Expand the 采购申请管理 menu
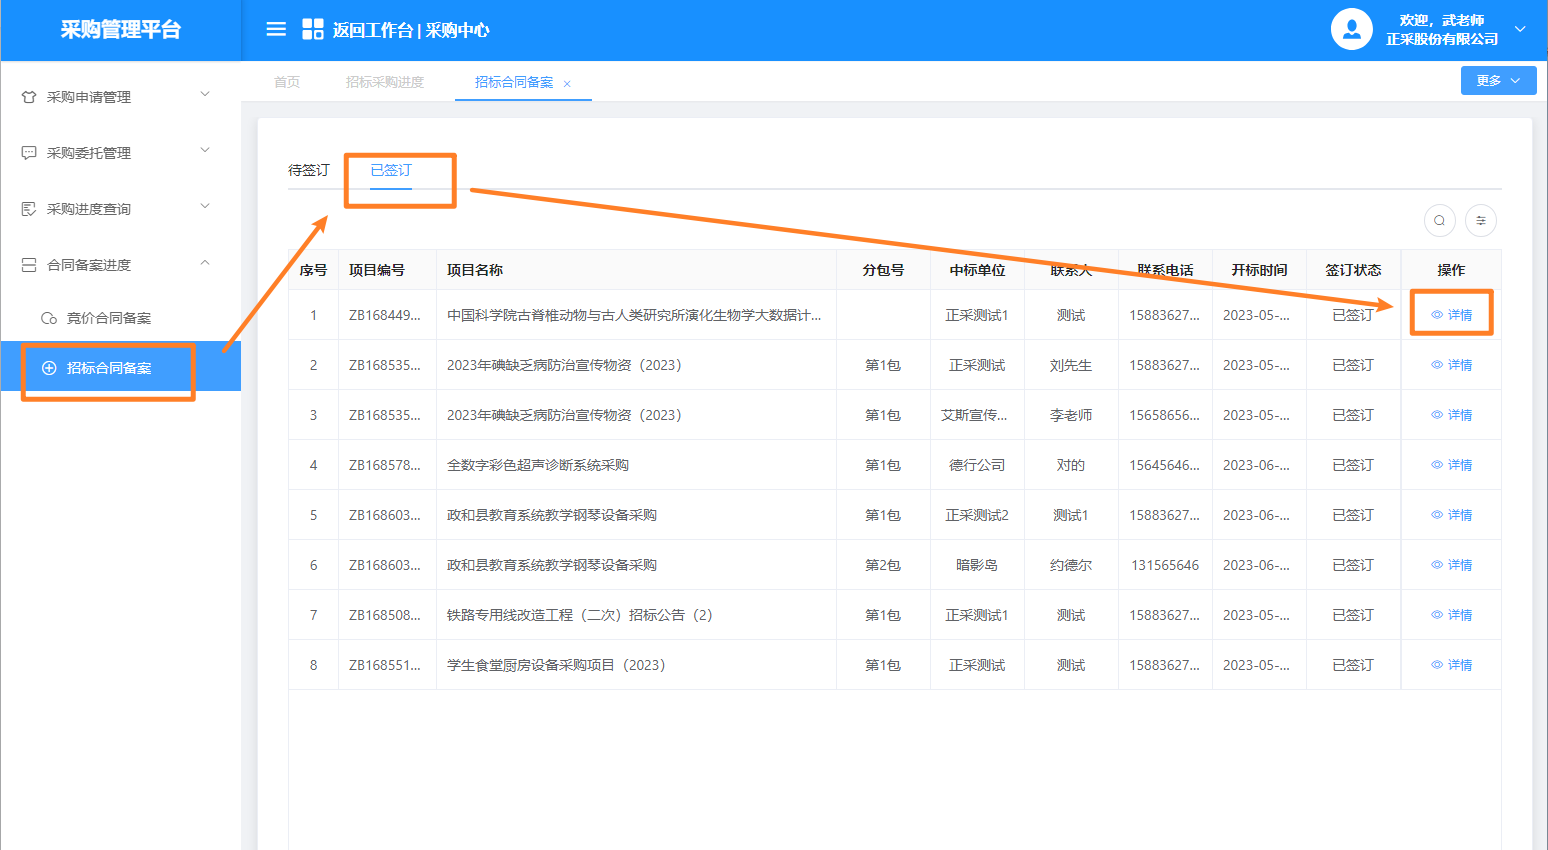The image size is (1548, 850). [205, 95]
